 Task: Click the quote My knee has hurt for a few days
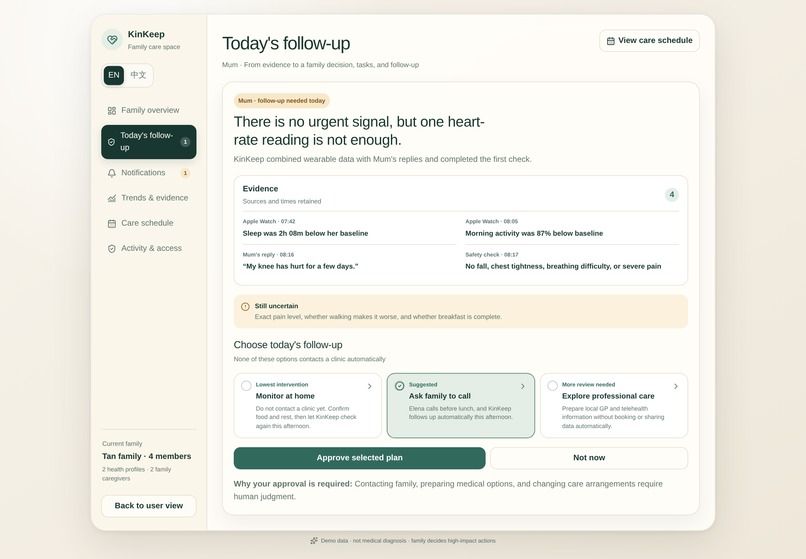click(x=300, y=266)
